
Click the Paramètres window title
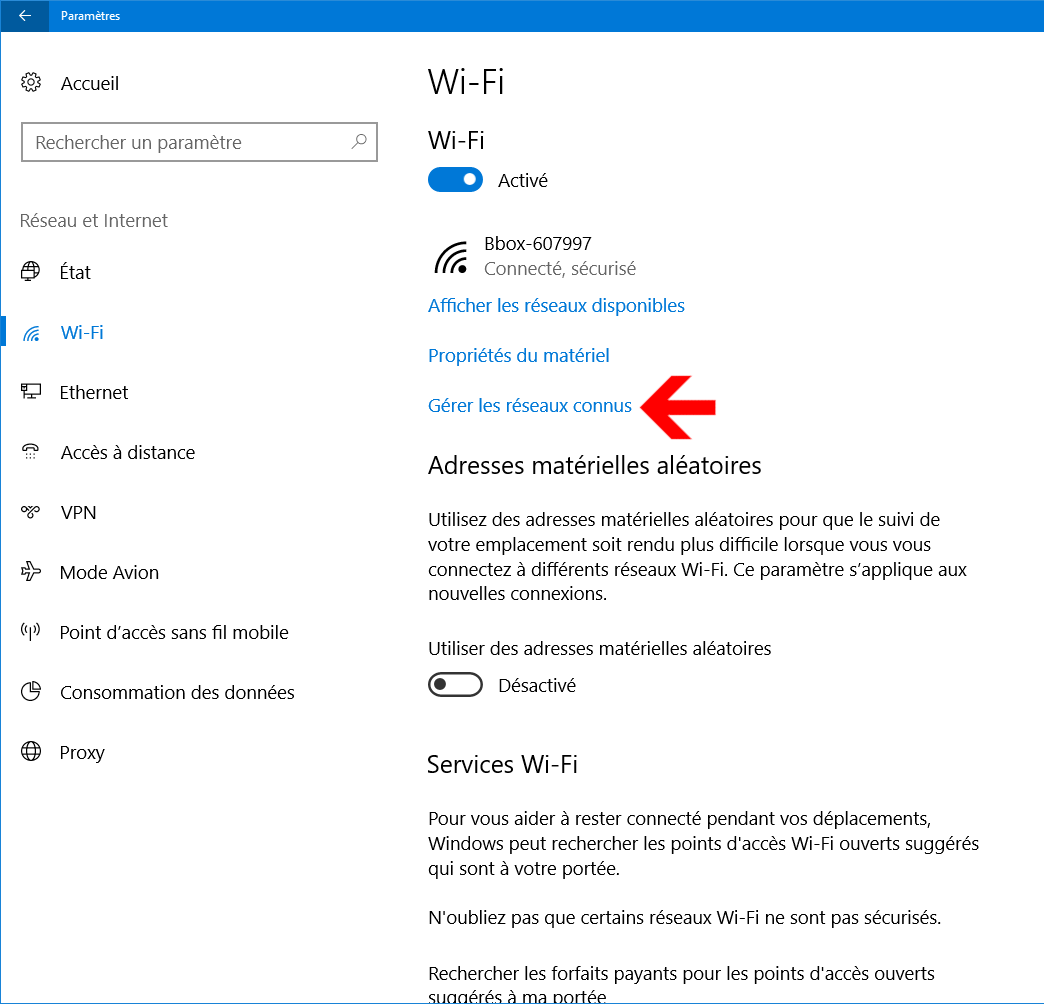(x=90, y=15)
